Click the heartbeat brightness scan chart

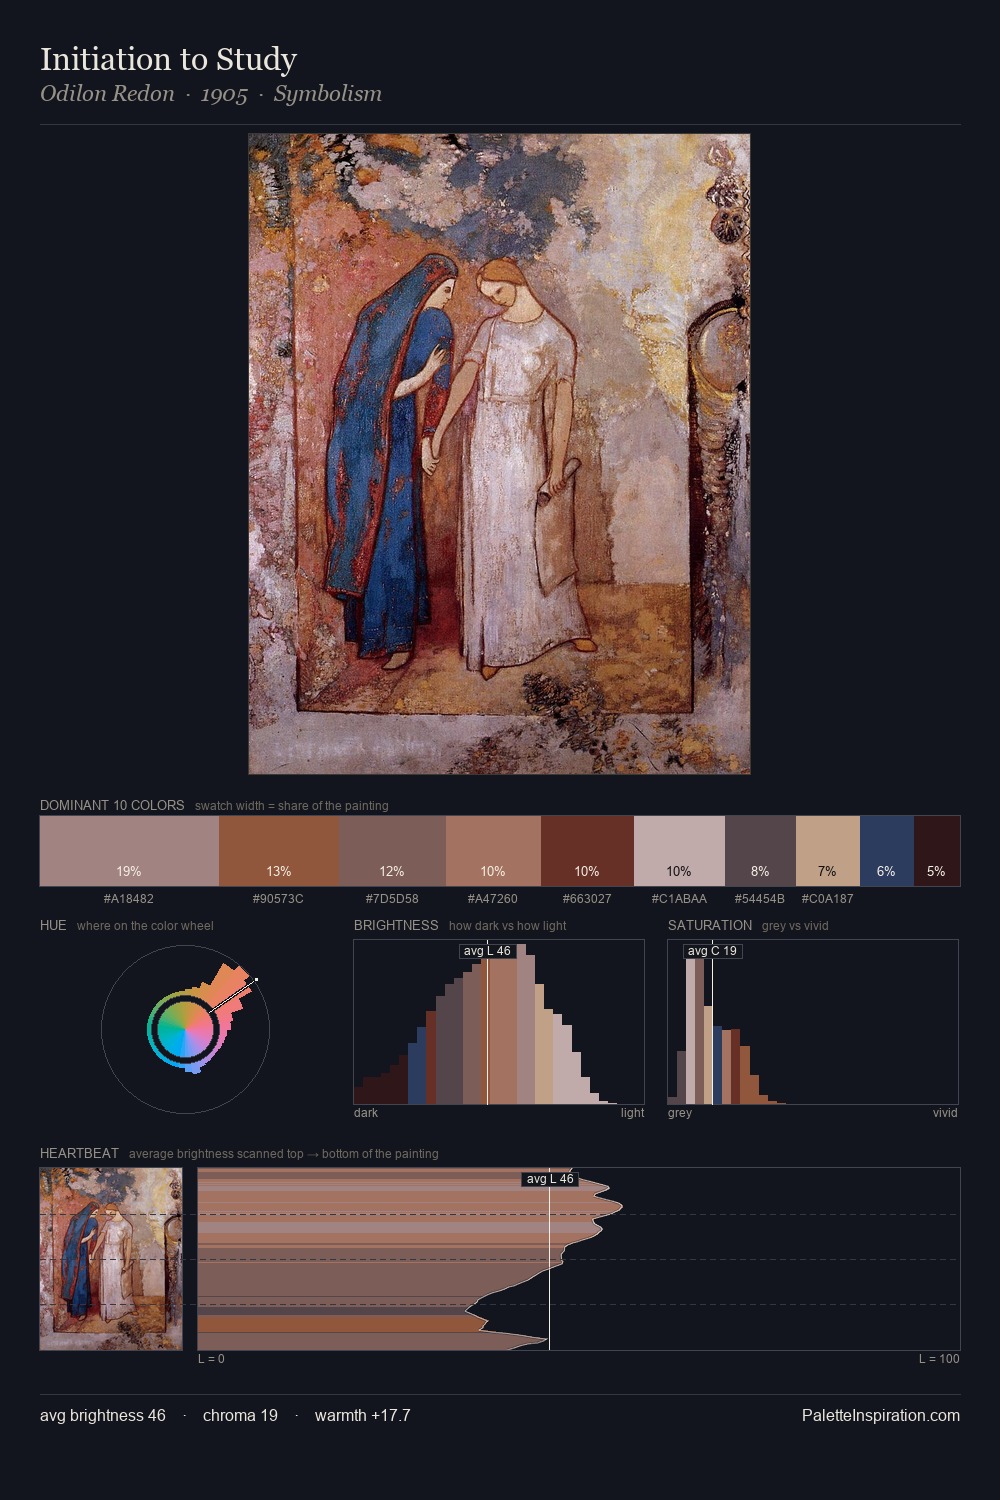click(x=579, y=1259)
